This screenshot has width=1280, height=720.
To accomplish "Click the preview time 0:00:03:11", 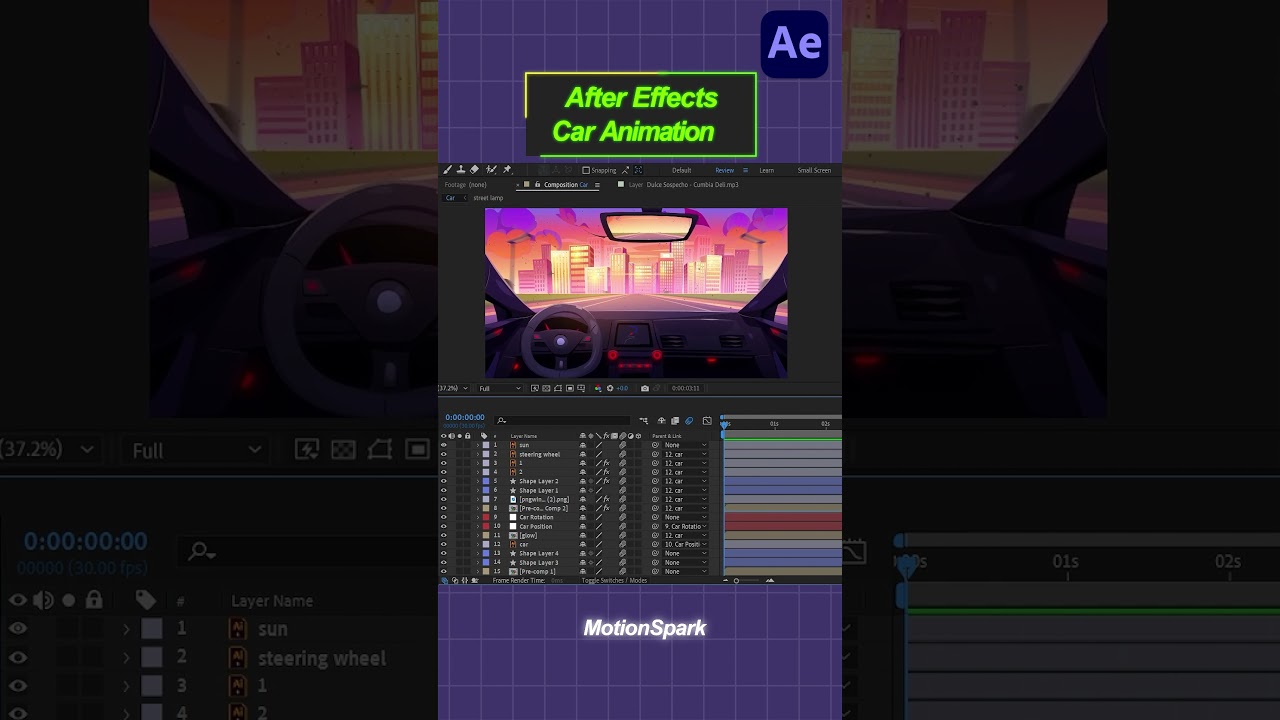I will point(686,388).
